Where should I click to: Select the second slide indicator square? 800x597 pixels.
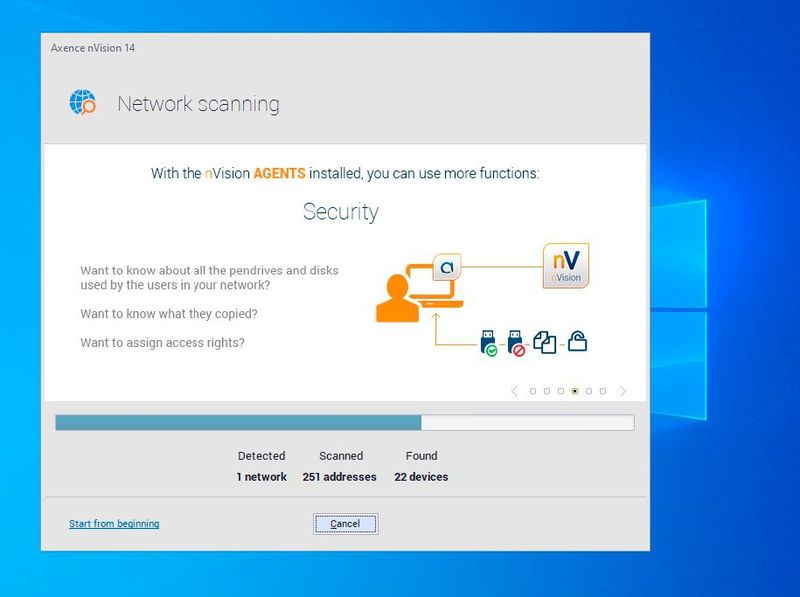click(546, 391)
